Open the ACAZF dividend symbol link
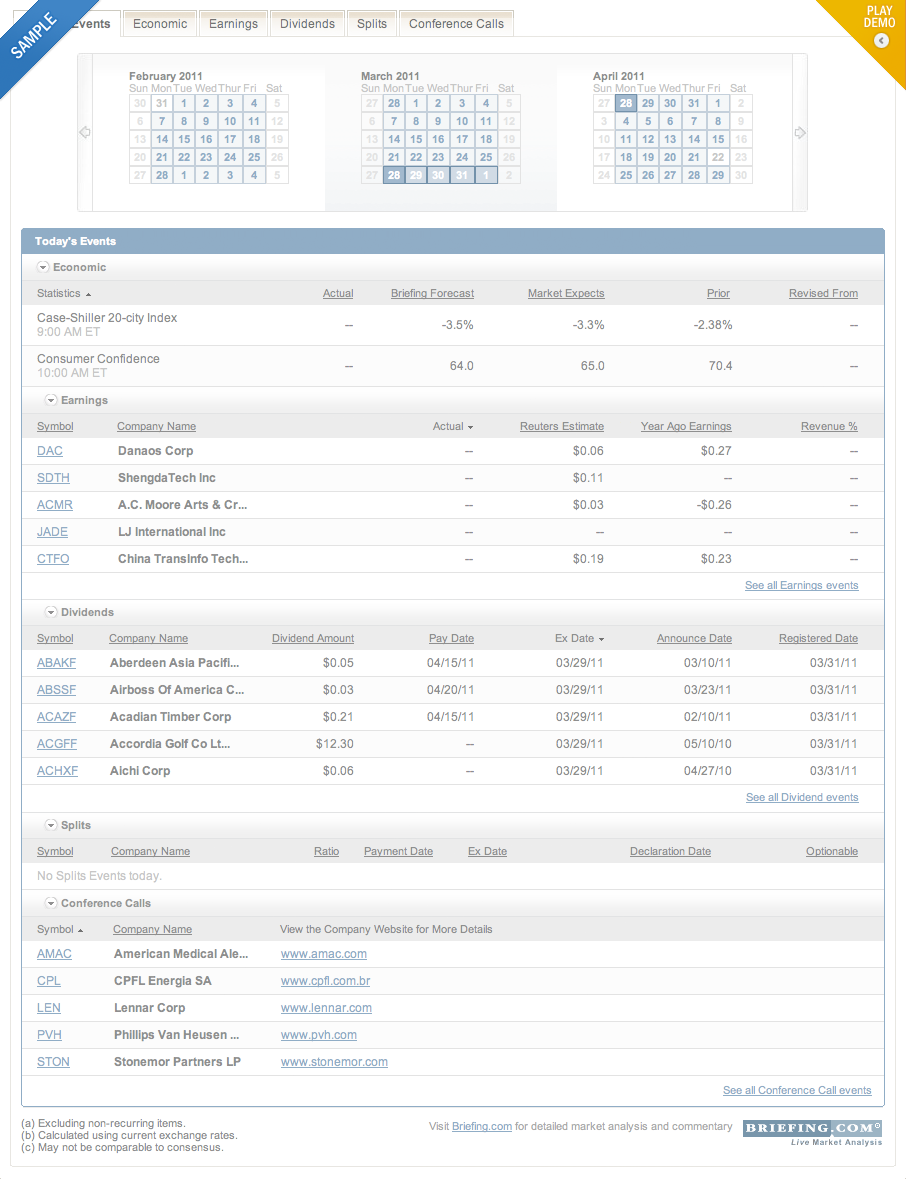The image size is (906, 1179). point(56,717)
